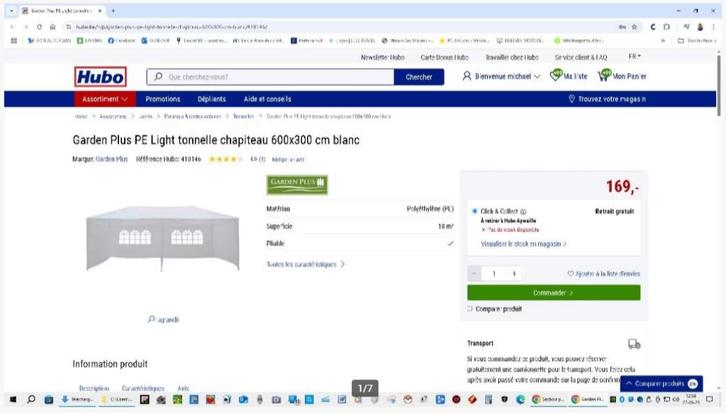Select the Click & Collect radio option

point(474,212)
